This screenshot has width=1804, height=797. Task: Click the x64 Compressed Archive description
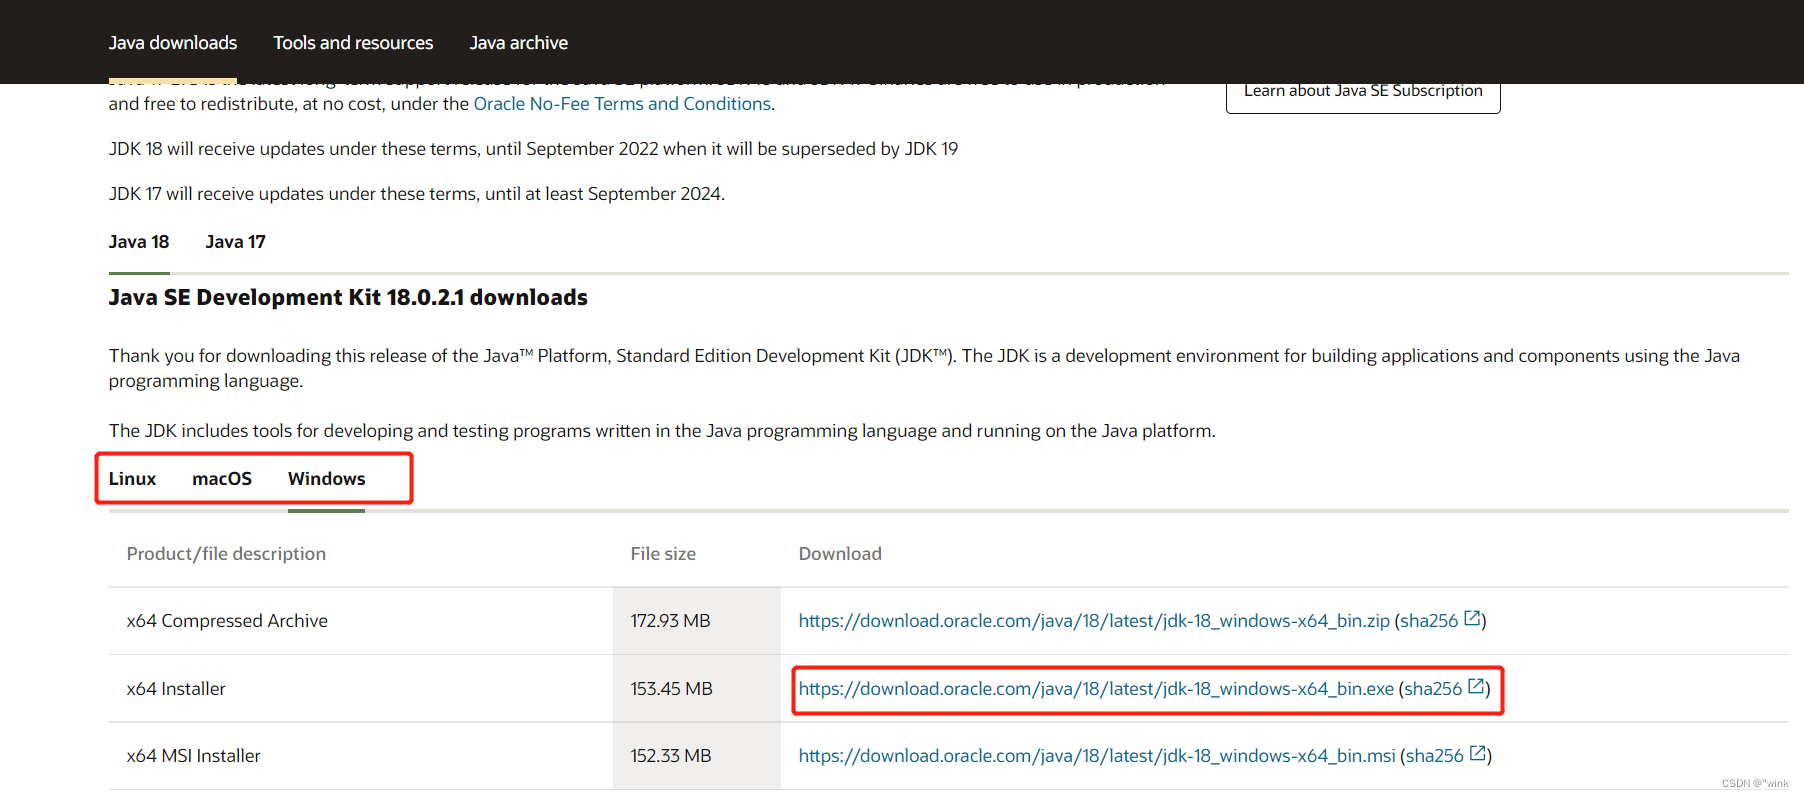pyautogui.click(x=227, y=621)
